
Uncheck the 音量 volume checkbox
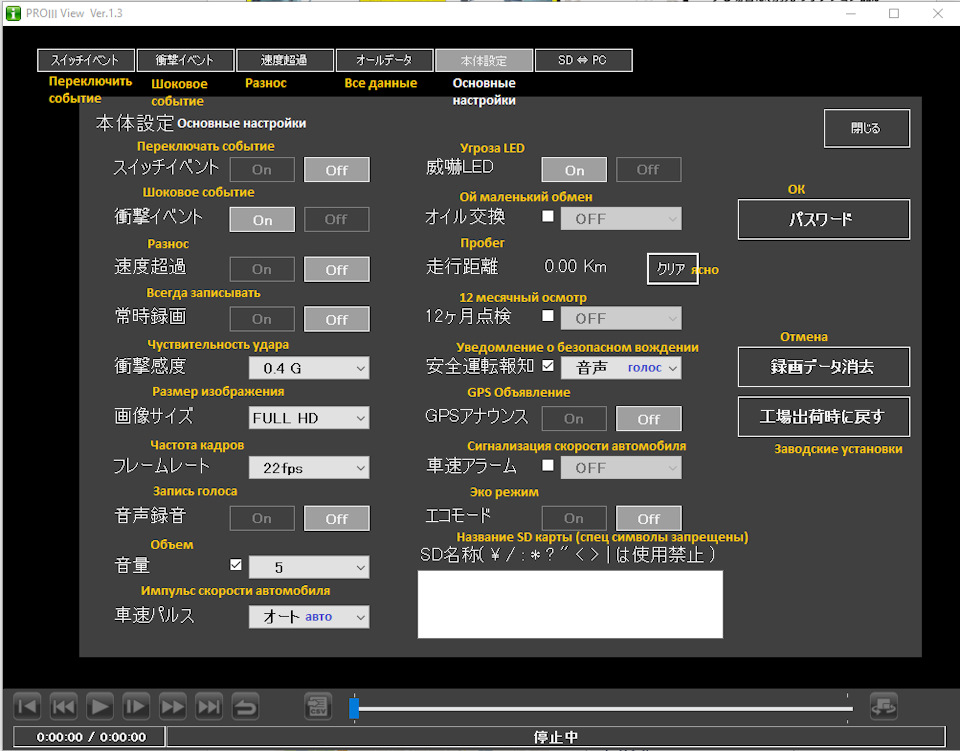[236, 564]
